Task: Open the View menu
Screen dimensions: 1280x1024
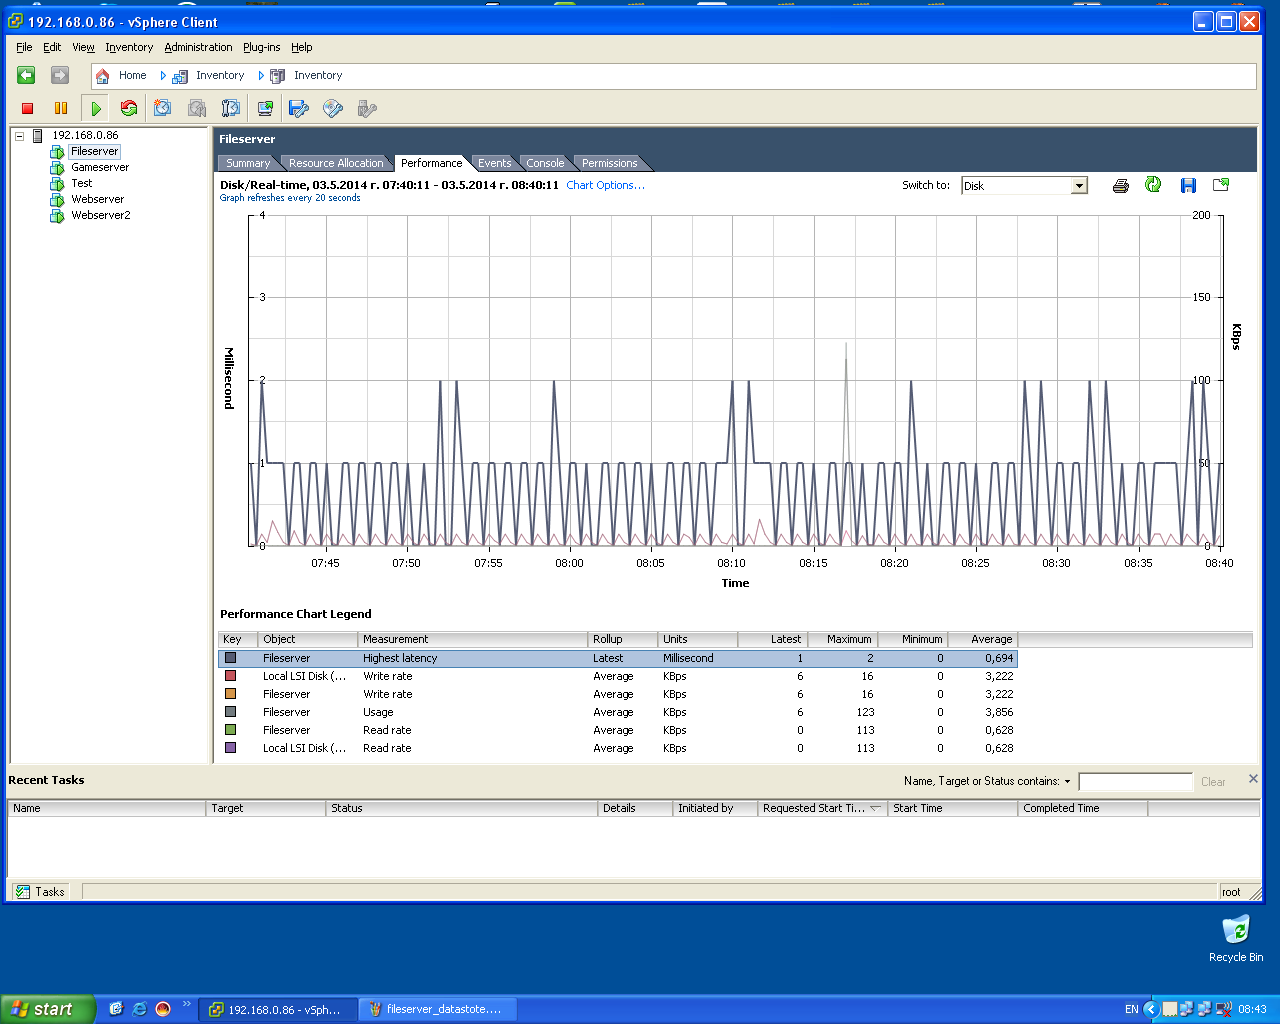Action: (x=83, y=47)
